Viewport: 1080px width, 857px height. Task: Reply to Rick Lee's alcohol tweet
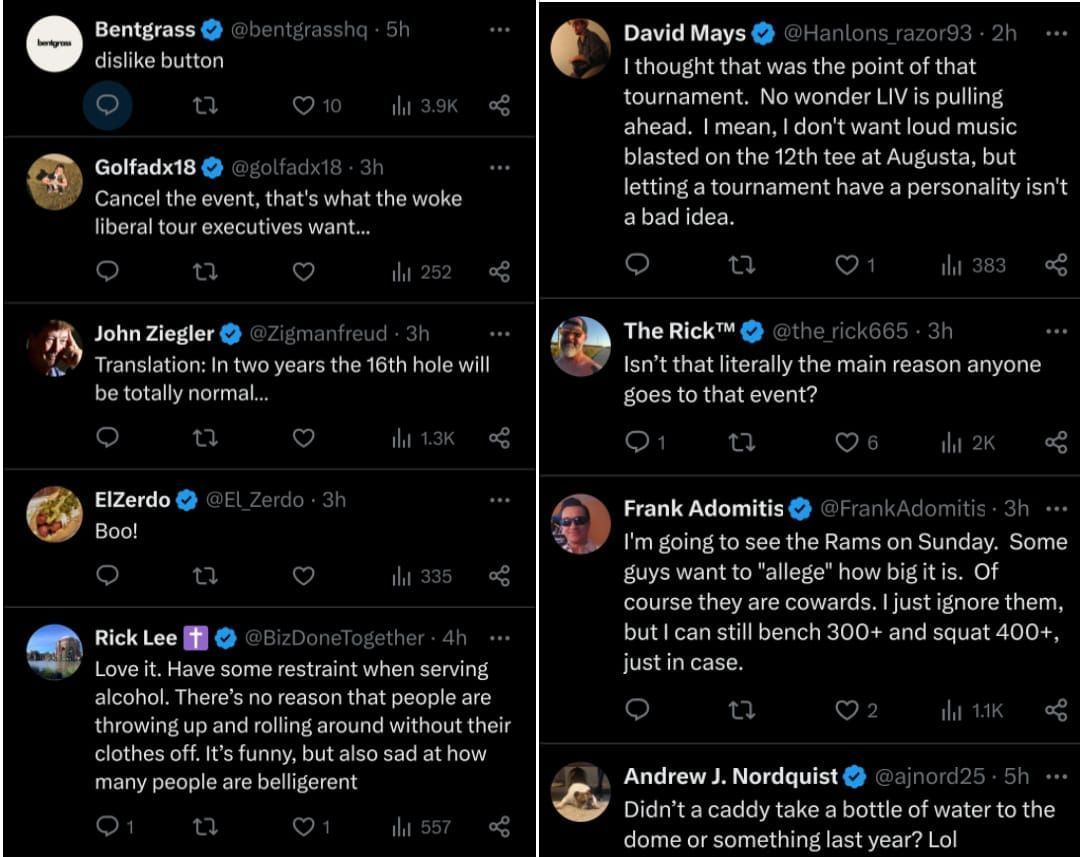(108, 827)
